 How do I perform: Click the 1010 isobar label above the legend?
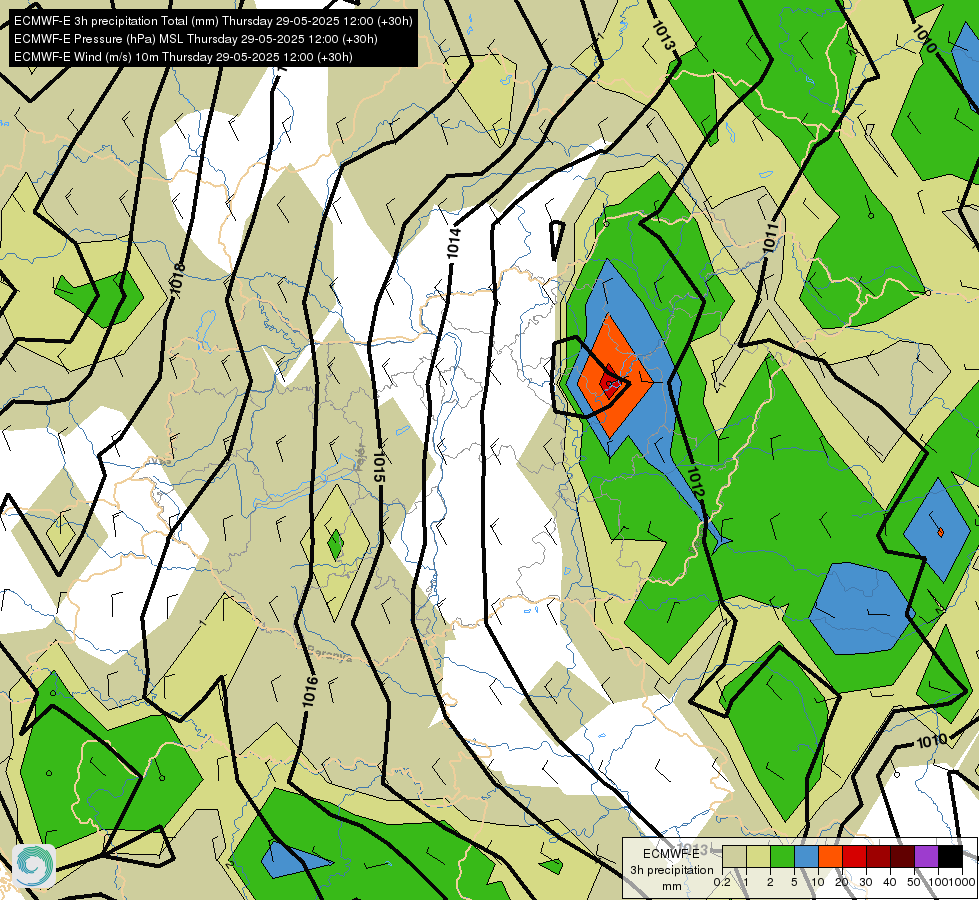pyautogui.click(x=932, y=741)
